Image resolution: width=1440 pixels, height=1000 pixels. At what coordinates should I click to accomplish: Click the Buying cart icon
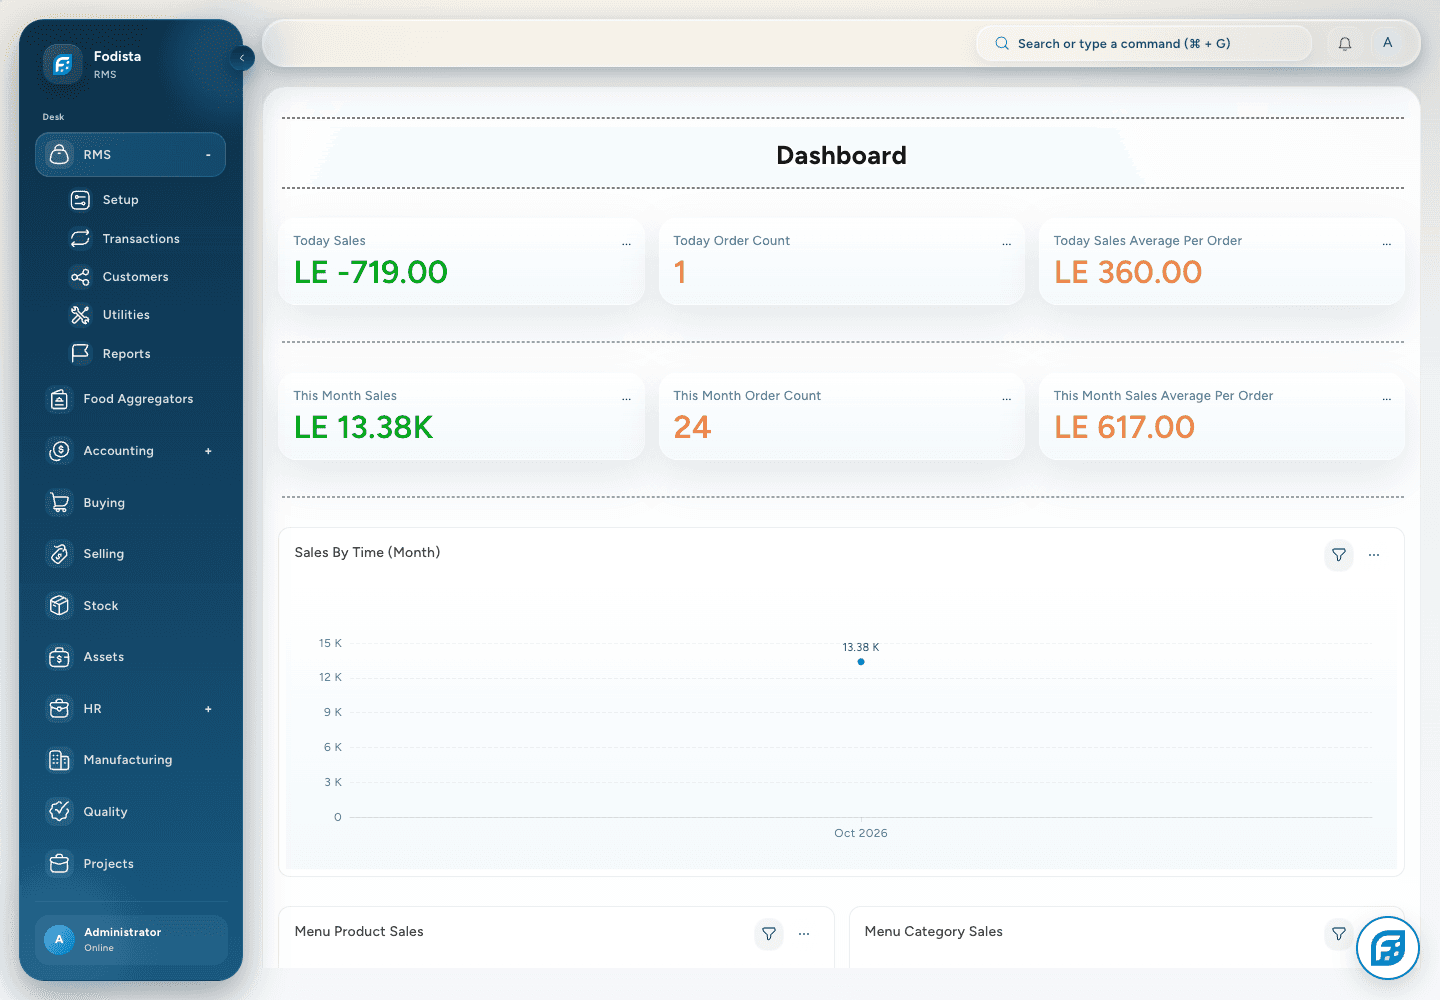[60, 502]
